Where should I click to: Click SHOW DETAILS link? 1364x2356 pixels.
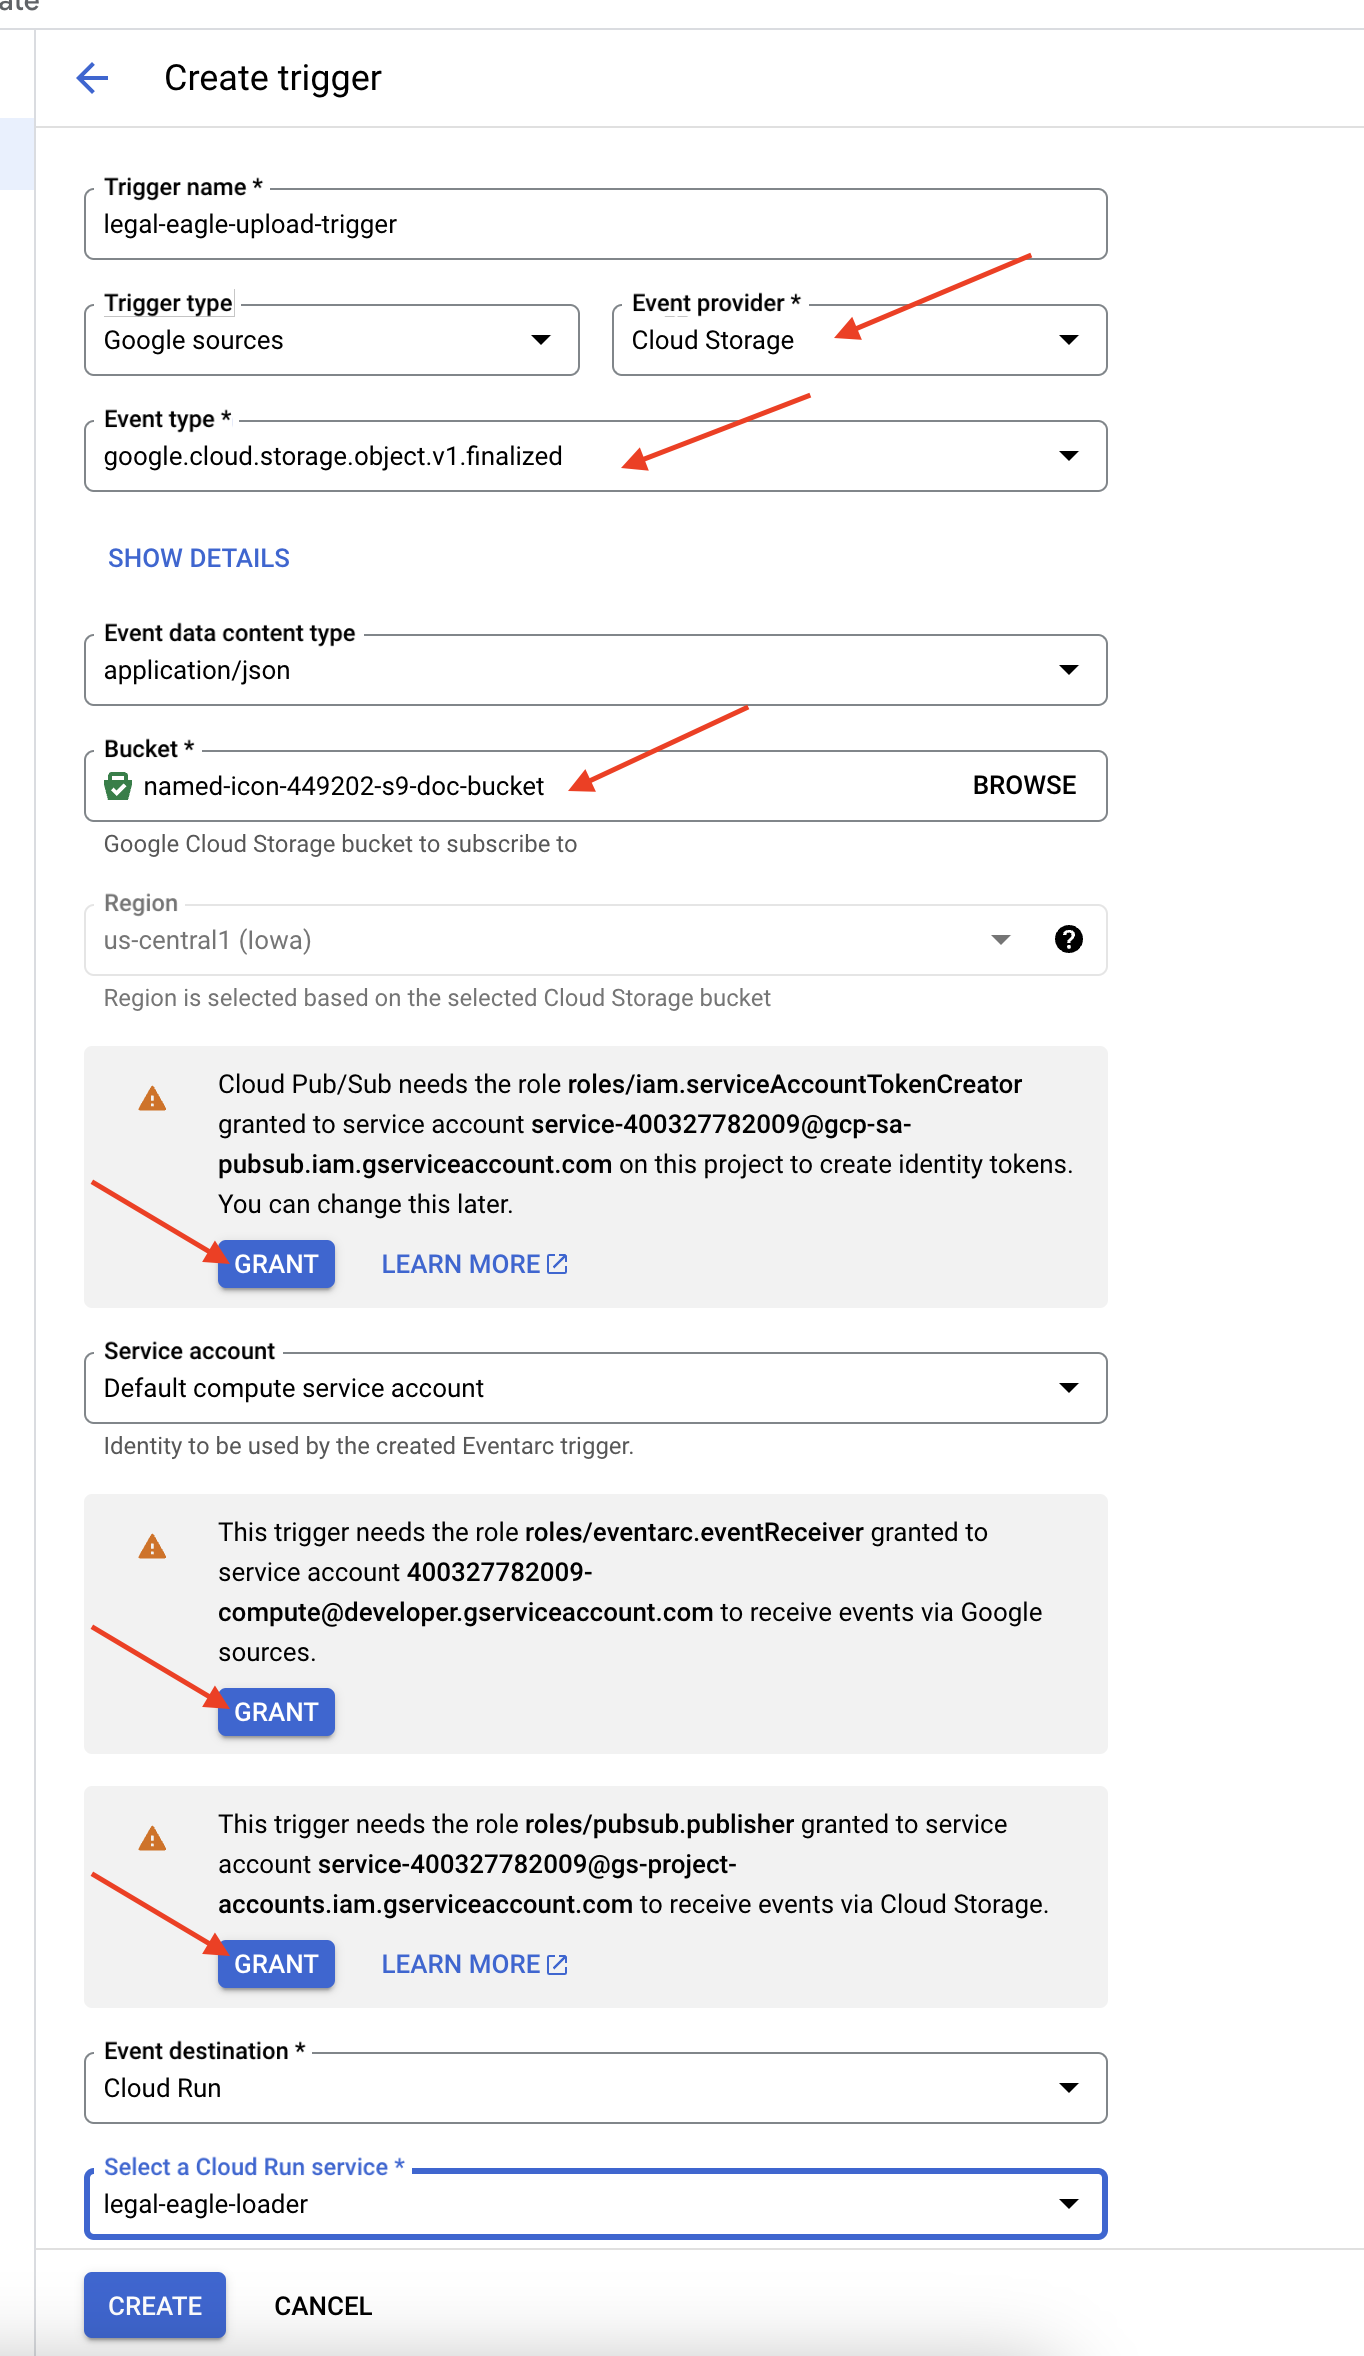coord(199,558)
